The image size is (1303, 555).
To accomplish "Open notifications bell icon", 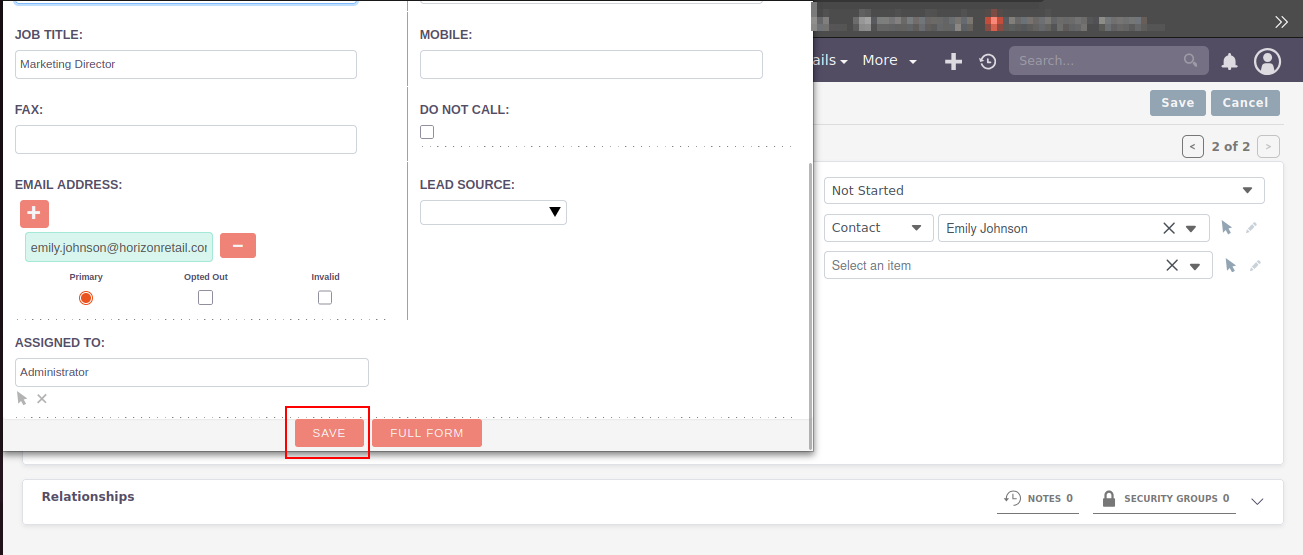I will [x=1230, y=62].
